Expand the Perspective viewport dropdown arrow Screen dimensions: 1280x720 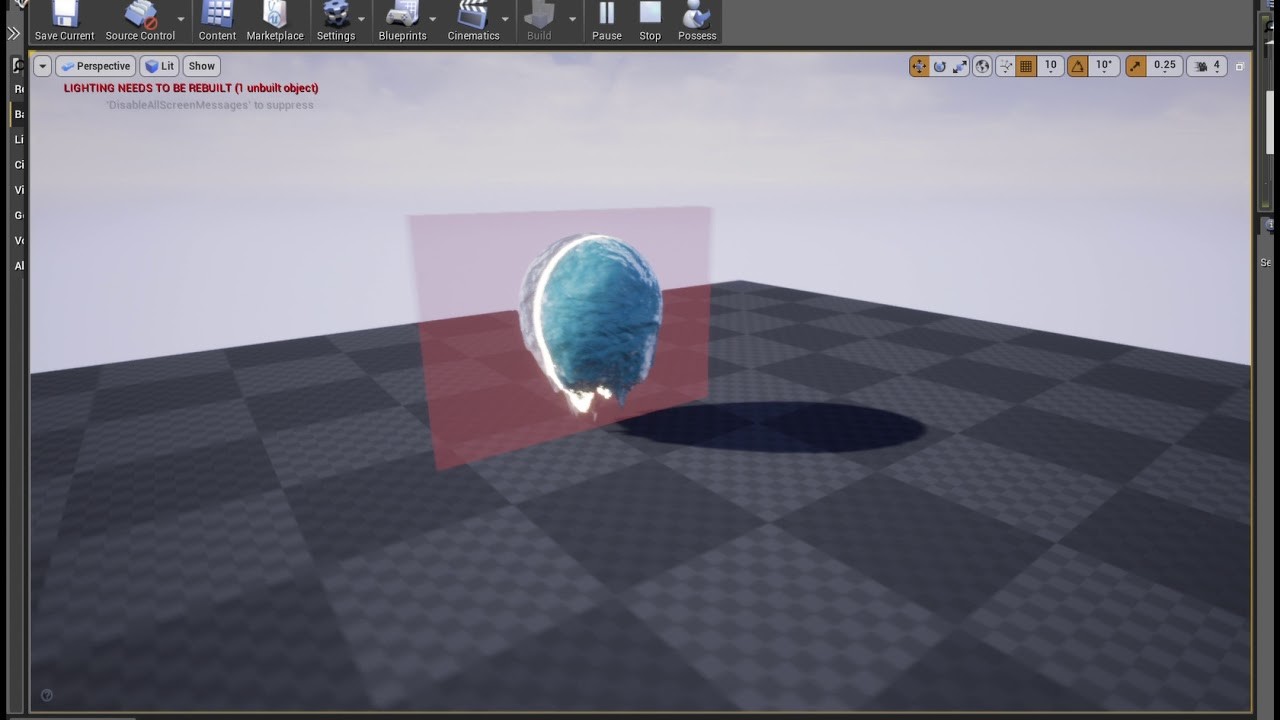[x=42, y=66]
